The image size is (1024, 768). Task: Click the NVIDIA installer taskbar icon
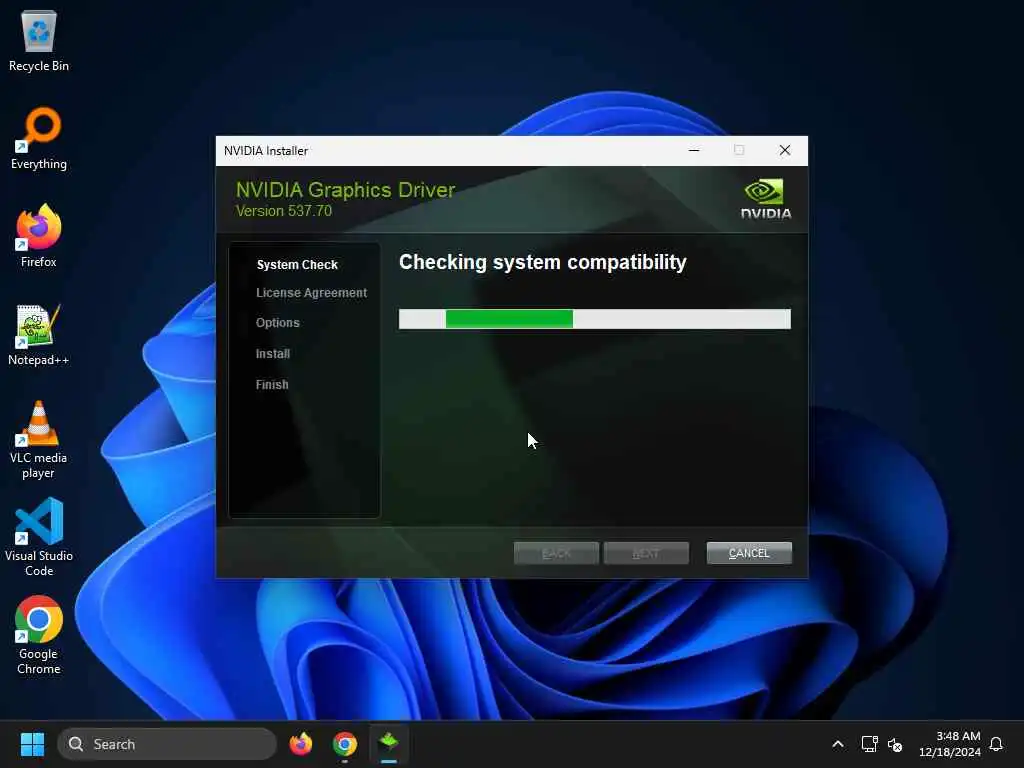point(389,744)
